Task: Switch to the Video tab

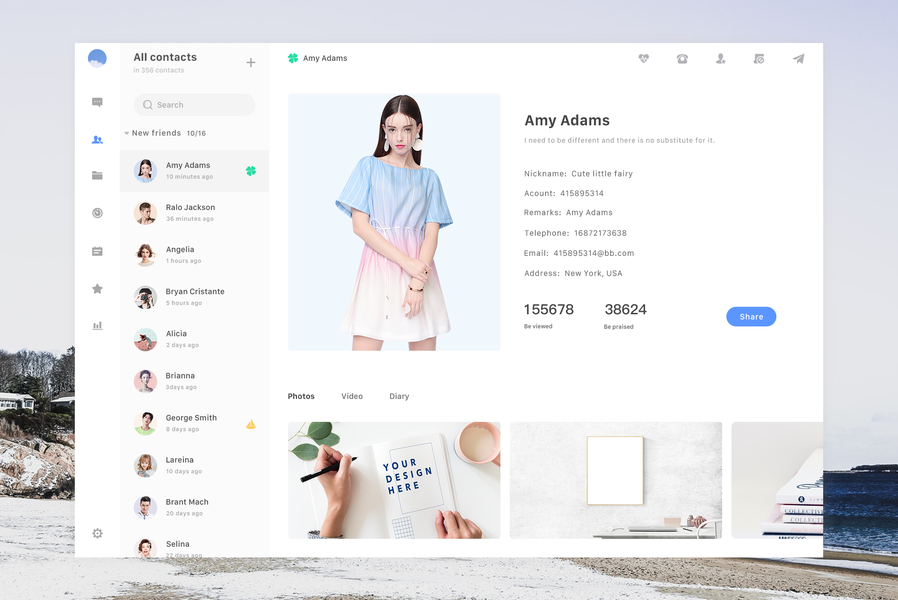Action: tap(352, 396)
